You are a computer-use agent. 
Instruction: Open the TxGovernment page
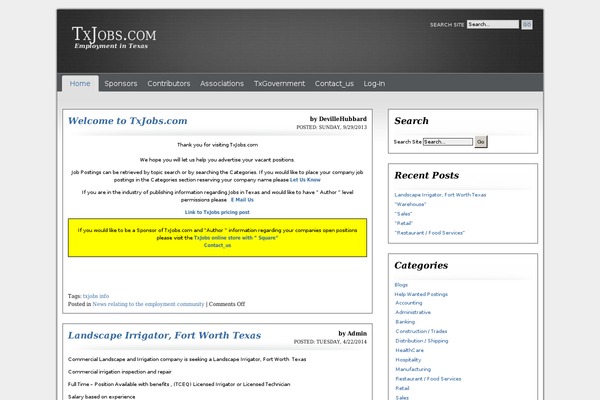coord(279,83)
